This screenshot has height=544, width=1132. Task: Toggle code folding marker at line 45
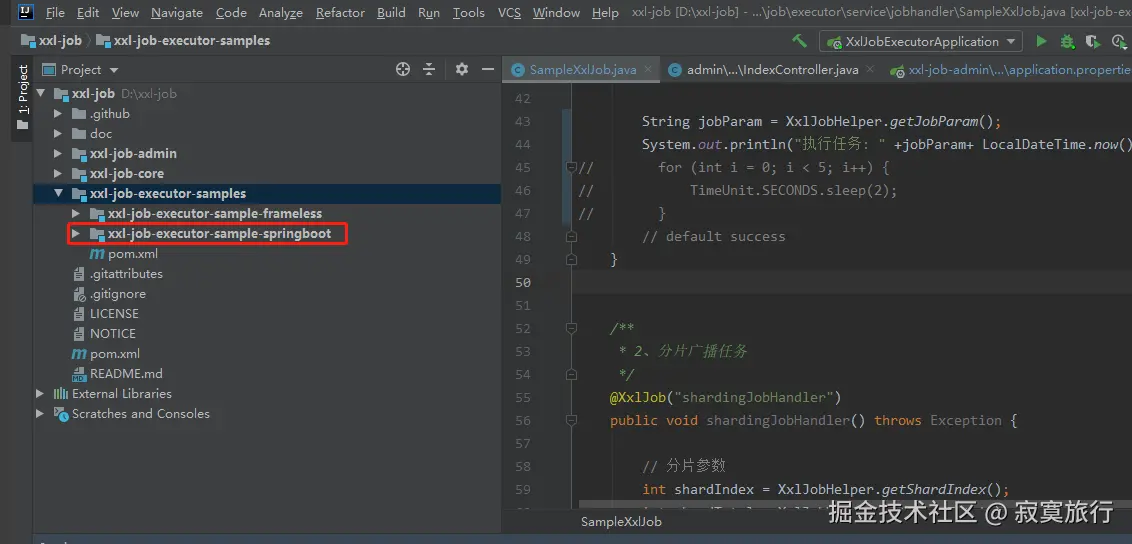click(x=572, y=167)
